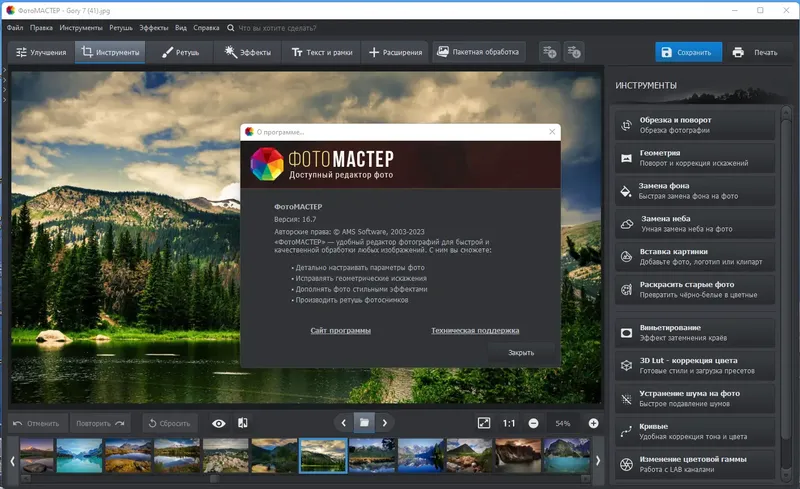The image size is (800, 489).
Task: Go to the previous photo arrow
Action: pyautogui.click(x=343, y=423)
